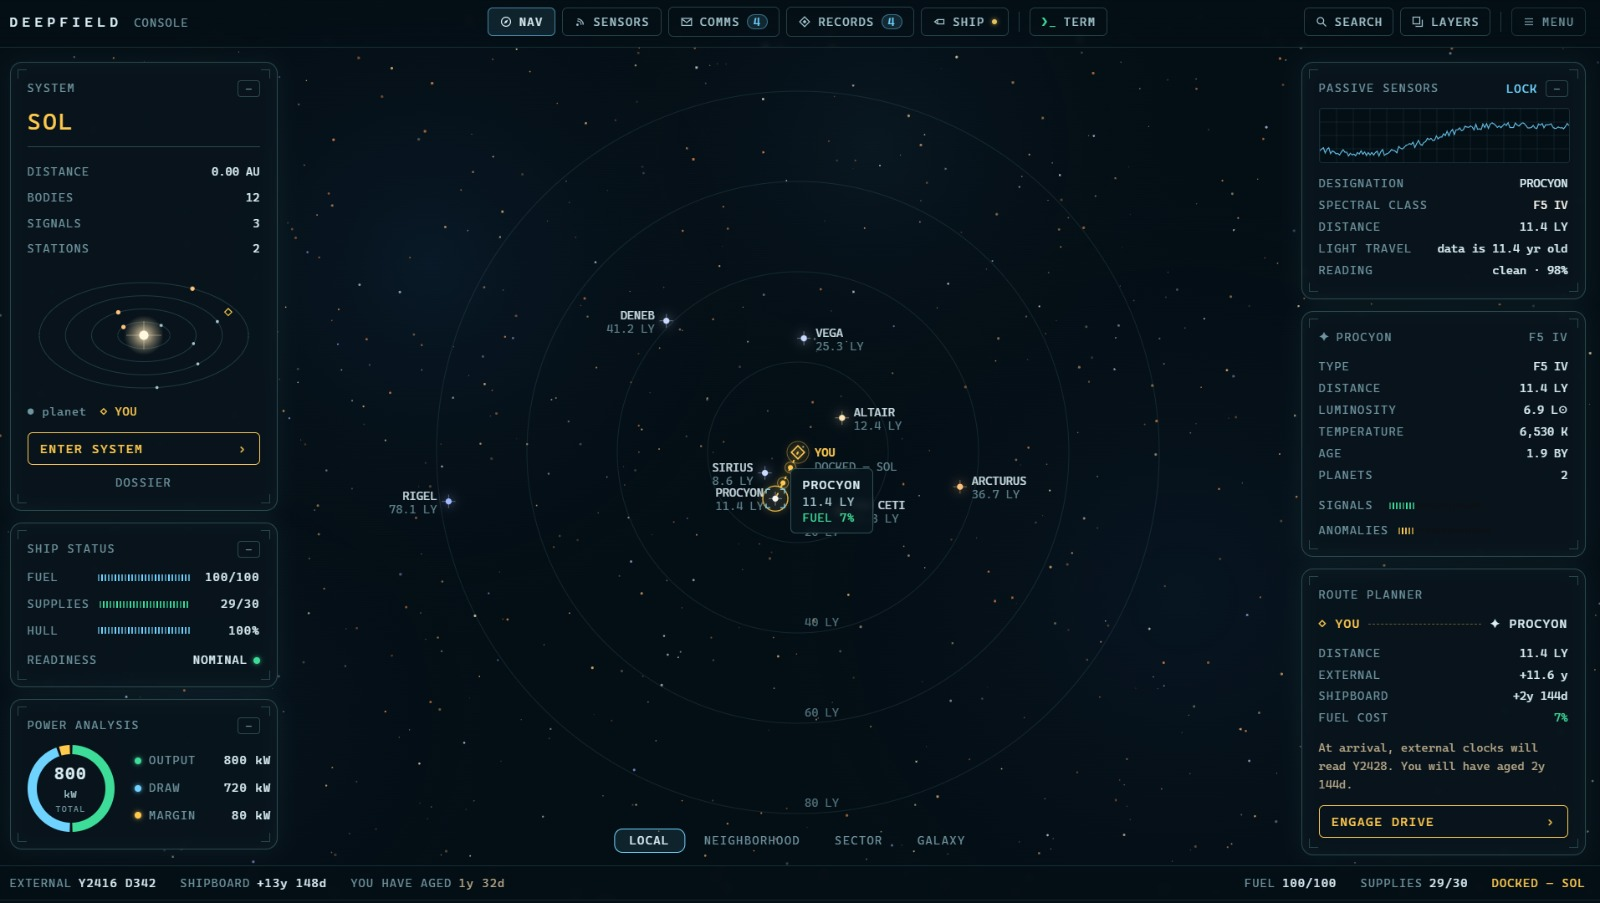This screenshot has width=1600, height=903.
Task: Select the LOCAL map scale
Action: coord(649,841)
